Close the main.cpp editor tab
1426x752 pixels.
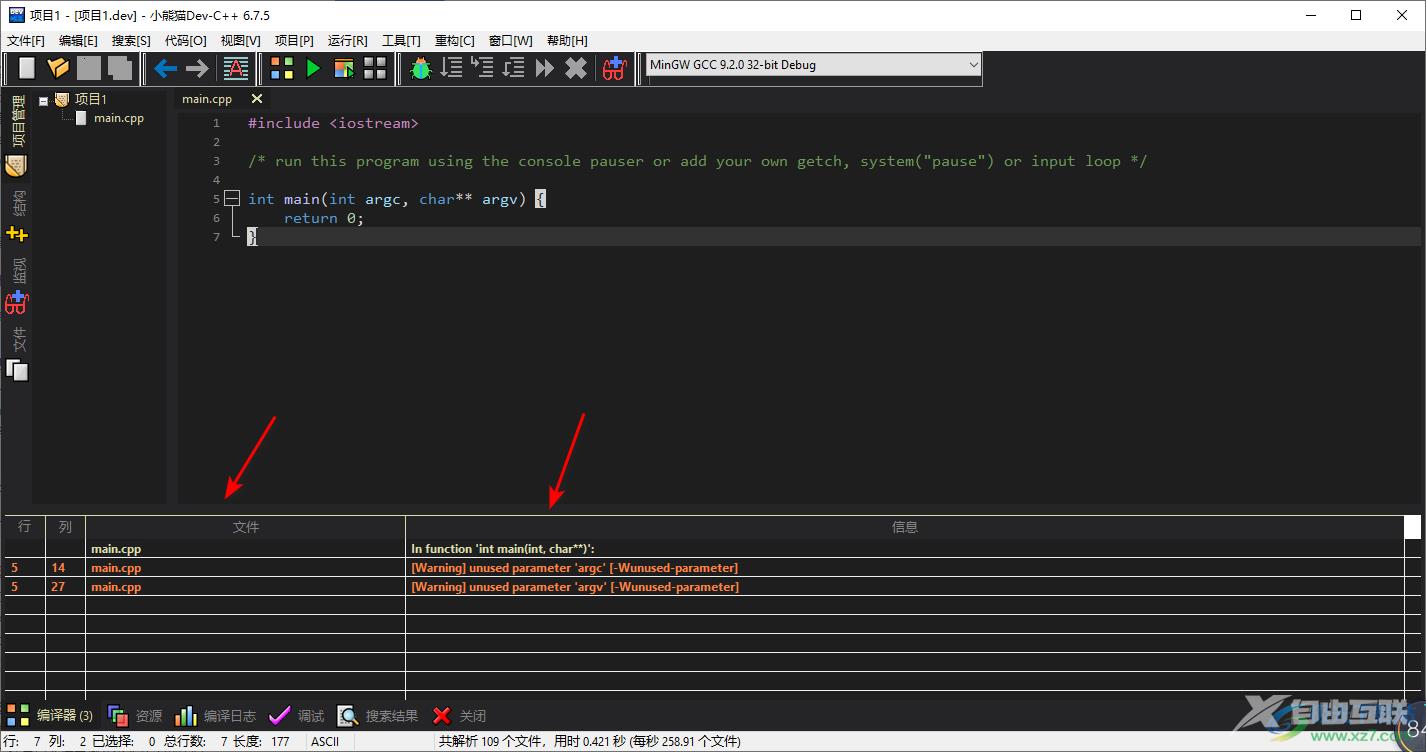pos(257,99)
